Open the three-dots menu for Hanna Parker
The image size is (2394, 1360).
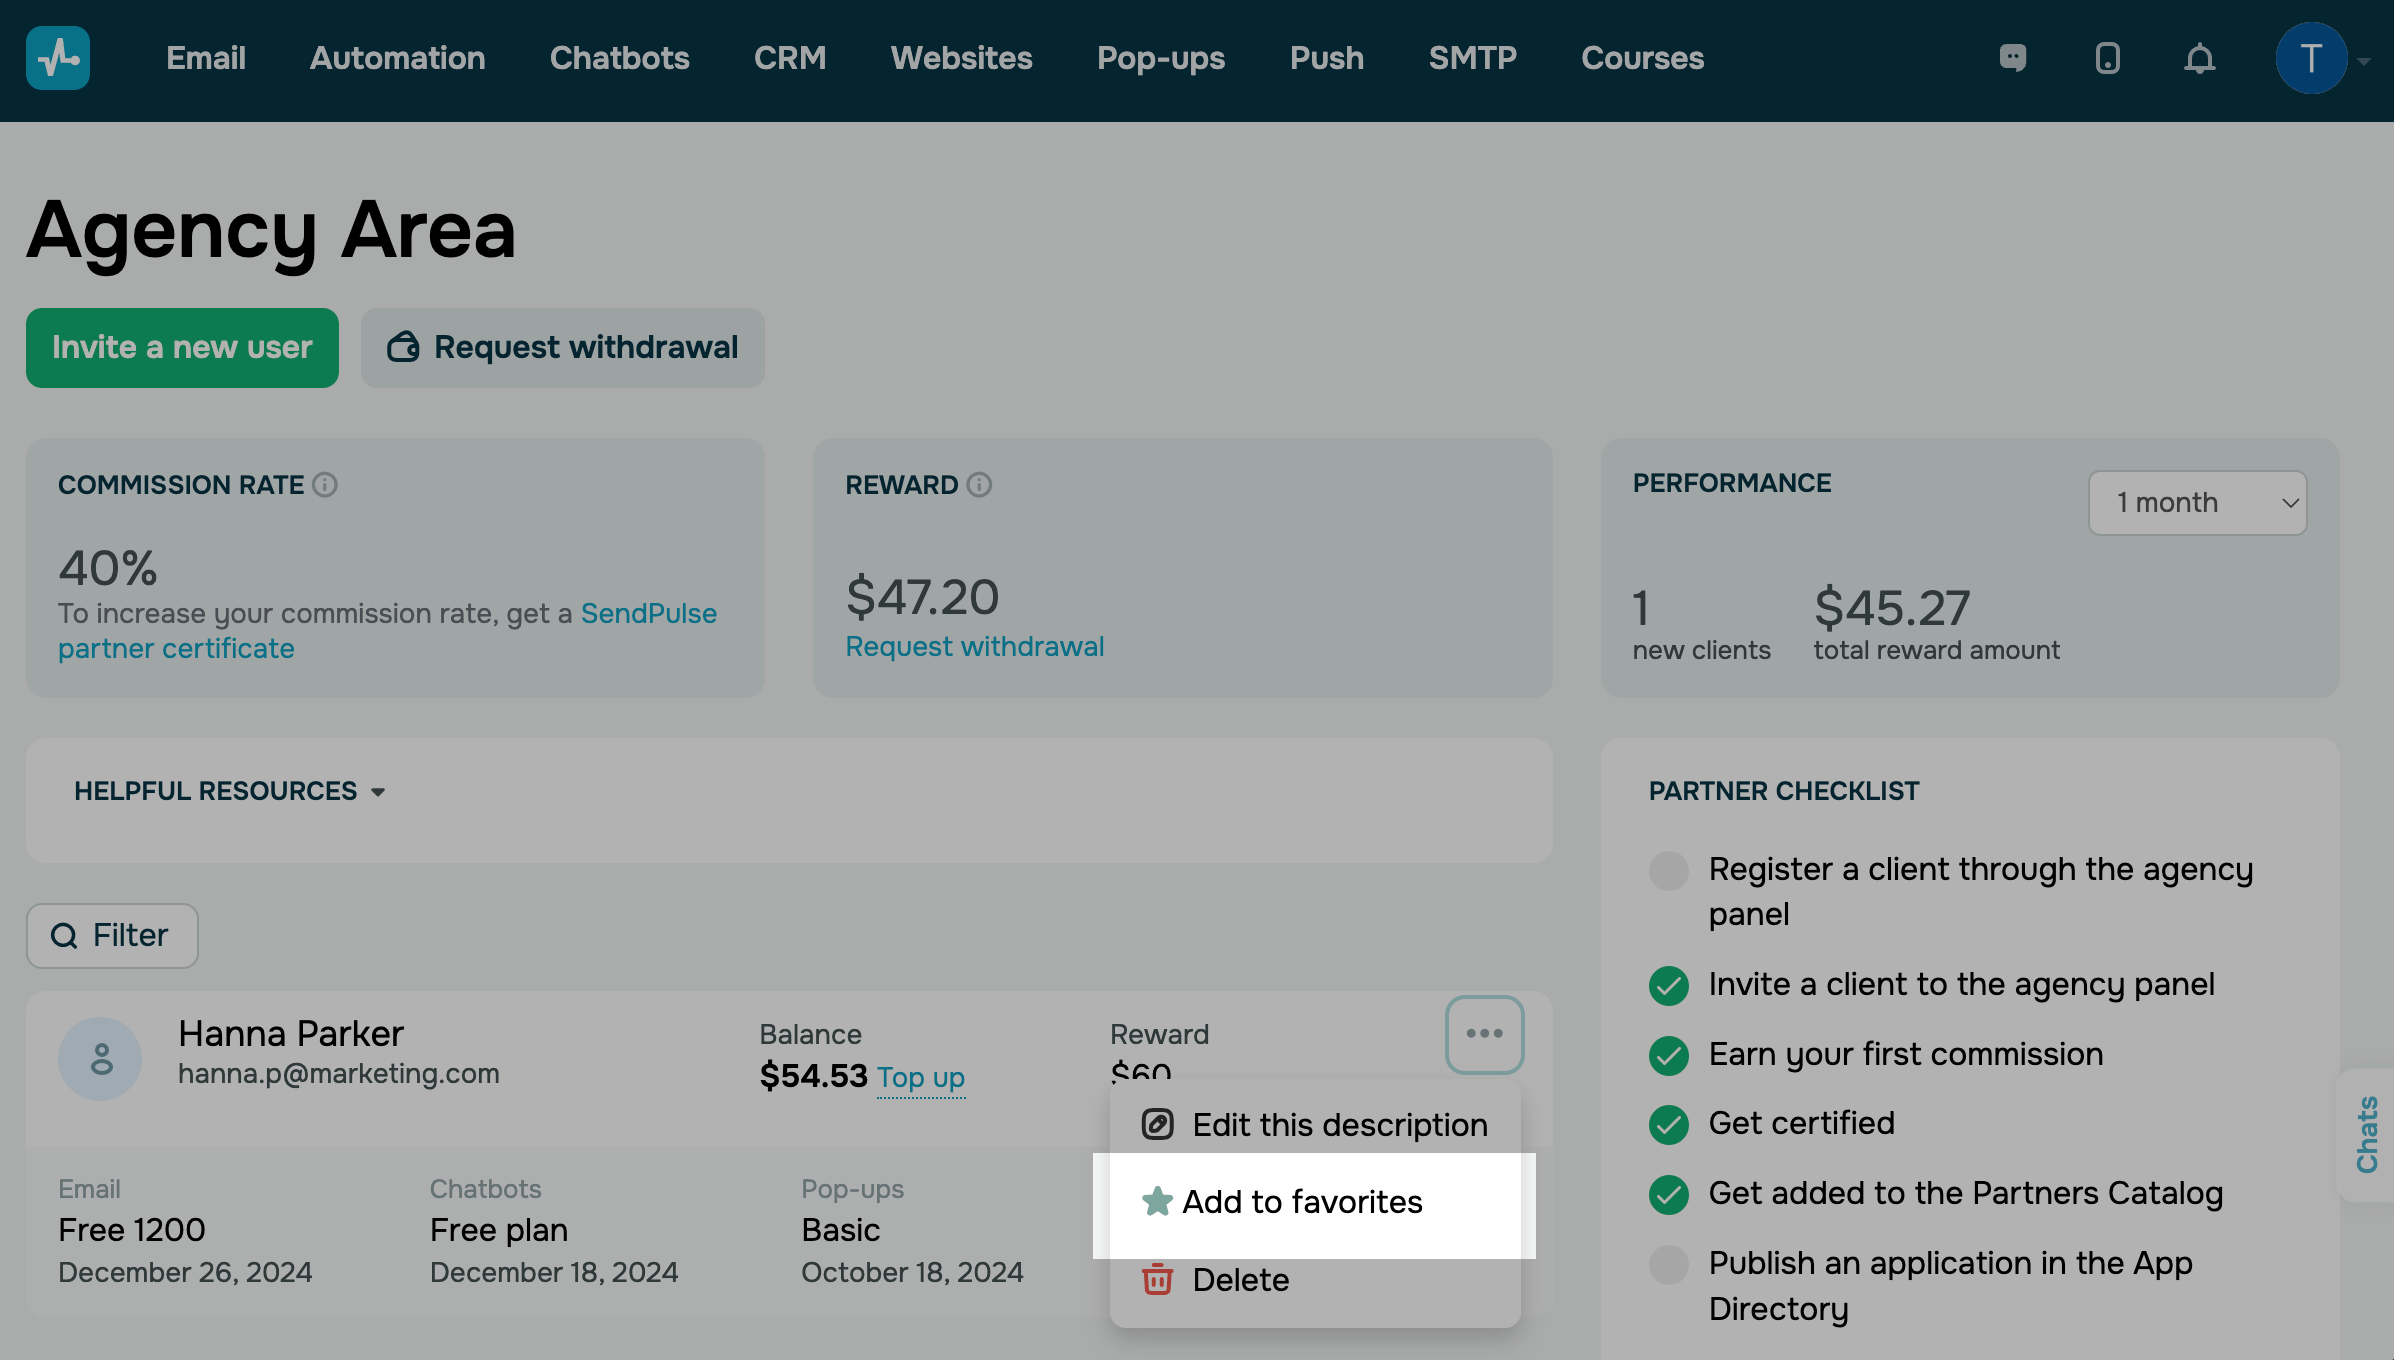1484,1034
